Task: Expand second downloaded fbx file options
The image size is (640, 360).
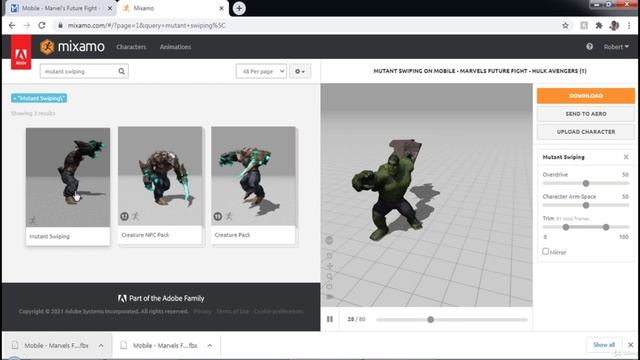Action: [x=209, y=346]
